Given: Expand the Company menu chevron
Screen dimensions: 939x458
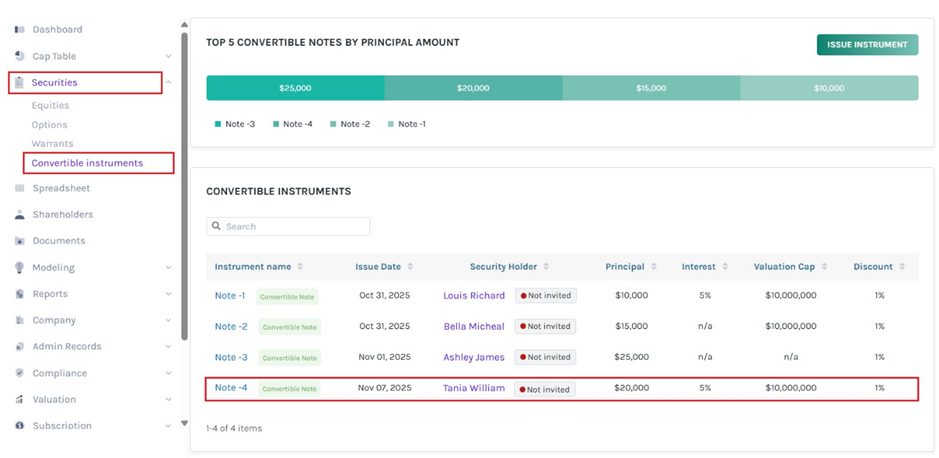Looking at the screenshot, I should [168, 321].
